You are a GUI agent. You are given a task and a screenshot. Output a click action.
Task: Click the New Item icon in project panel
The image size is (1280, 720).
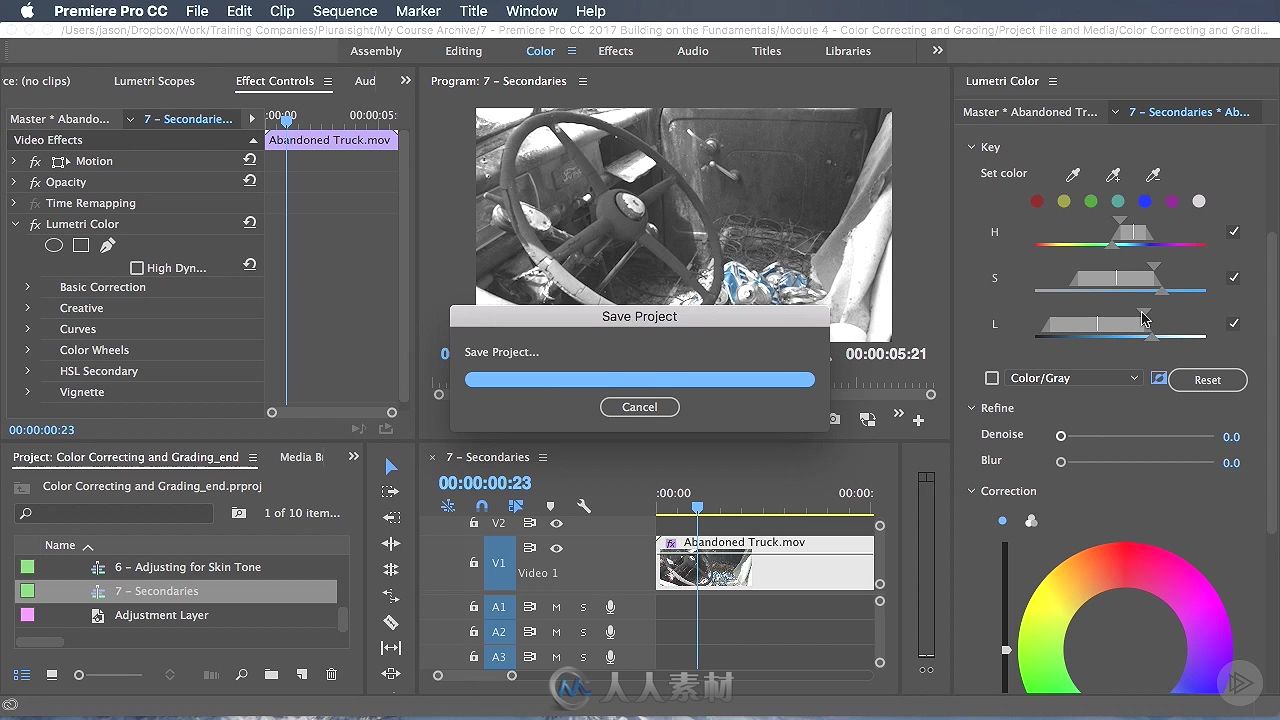[x=301, y=675]
